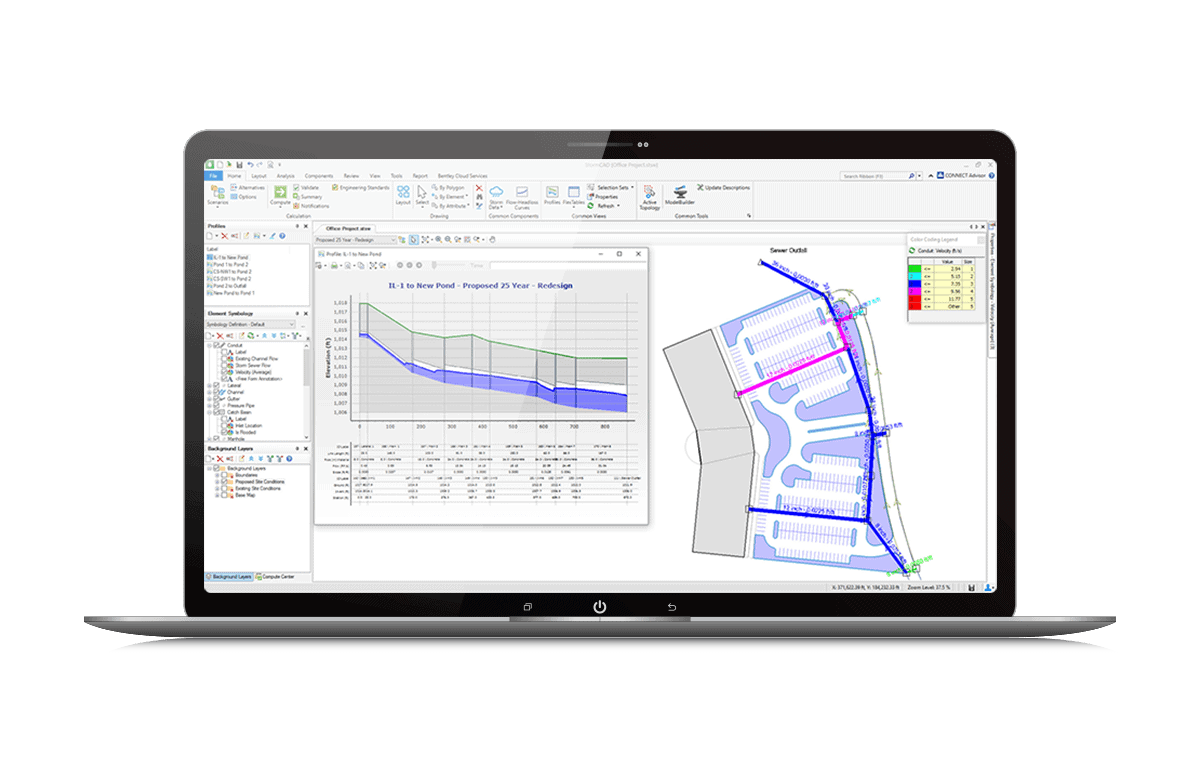Open FlexTables from the ribbon
The height and width of the screenshot is (780, 1200).
click(573, 196)
